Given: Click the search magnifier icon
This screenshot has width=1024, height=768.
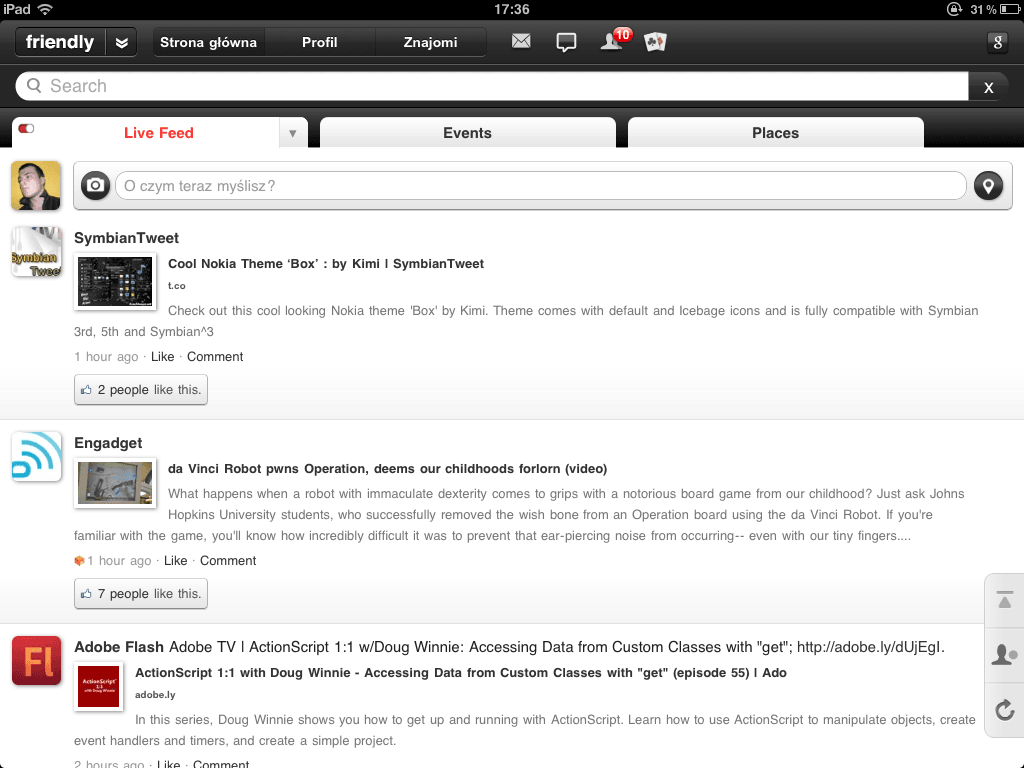Looking at the screenshot, I should (x=34, y=86).
